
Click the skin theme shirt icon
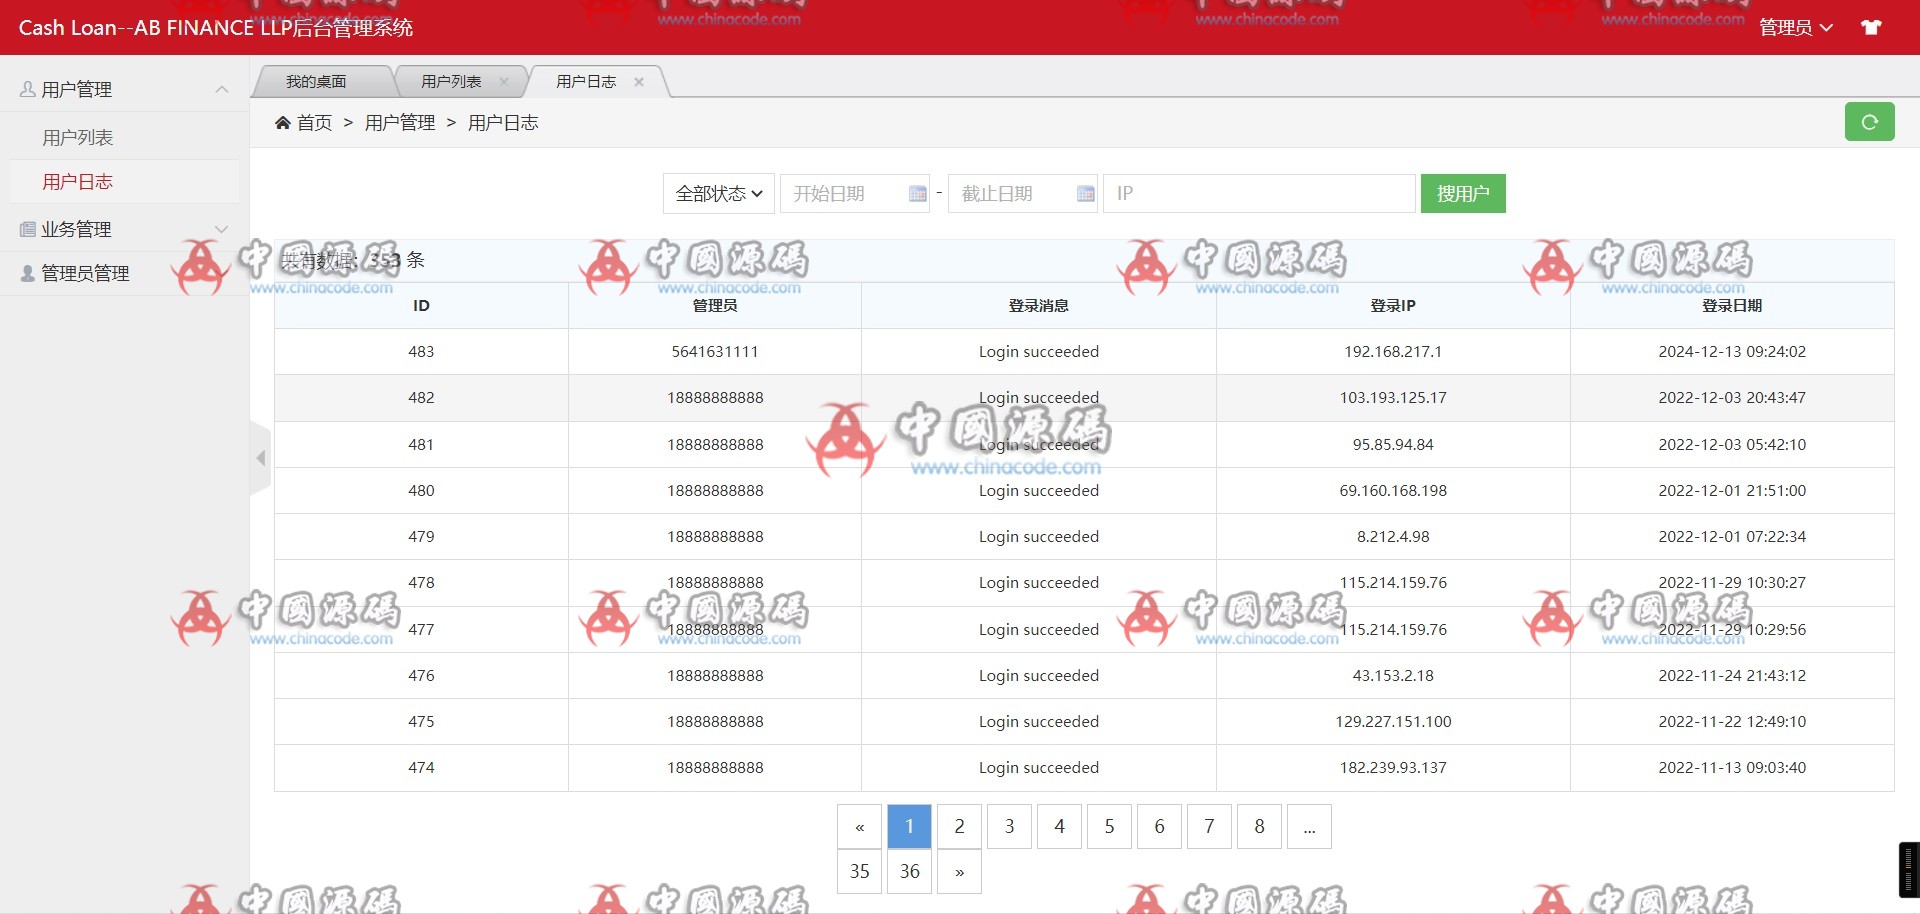1871,27
